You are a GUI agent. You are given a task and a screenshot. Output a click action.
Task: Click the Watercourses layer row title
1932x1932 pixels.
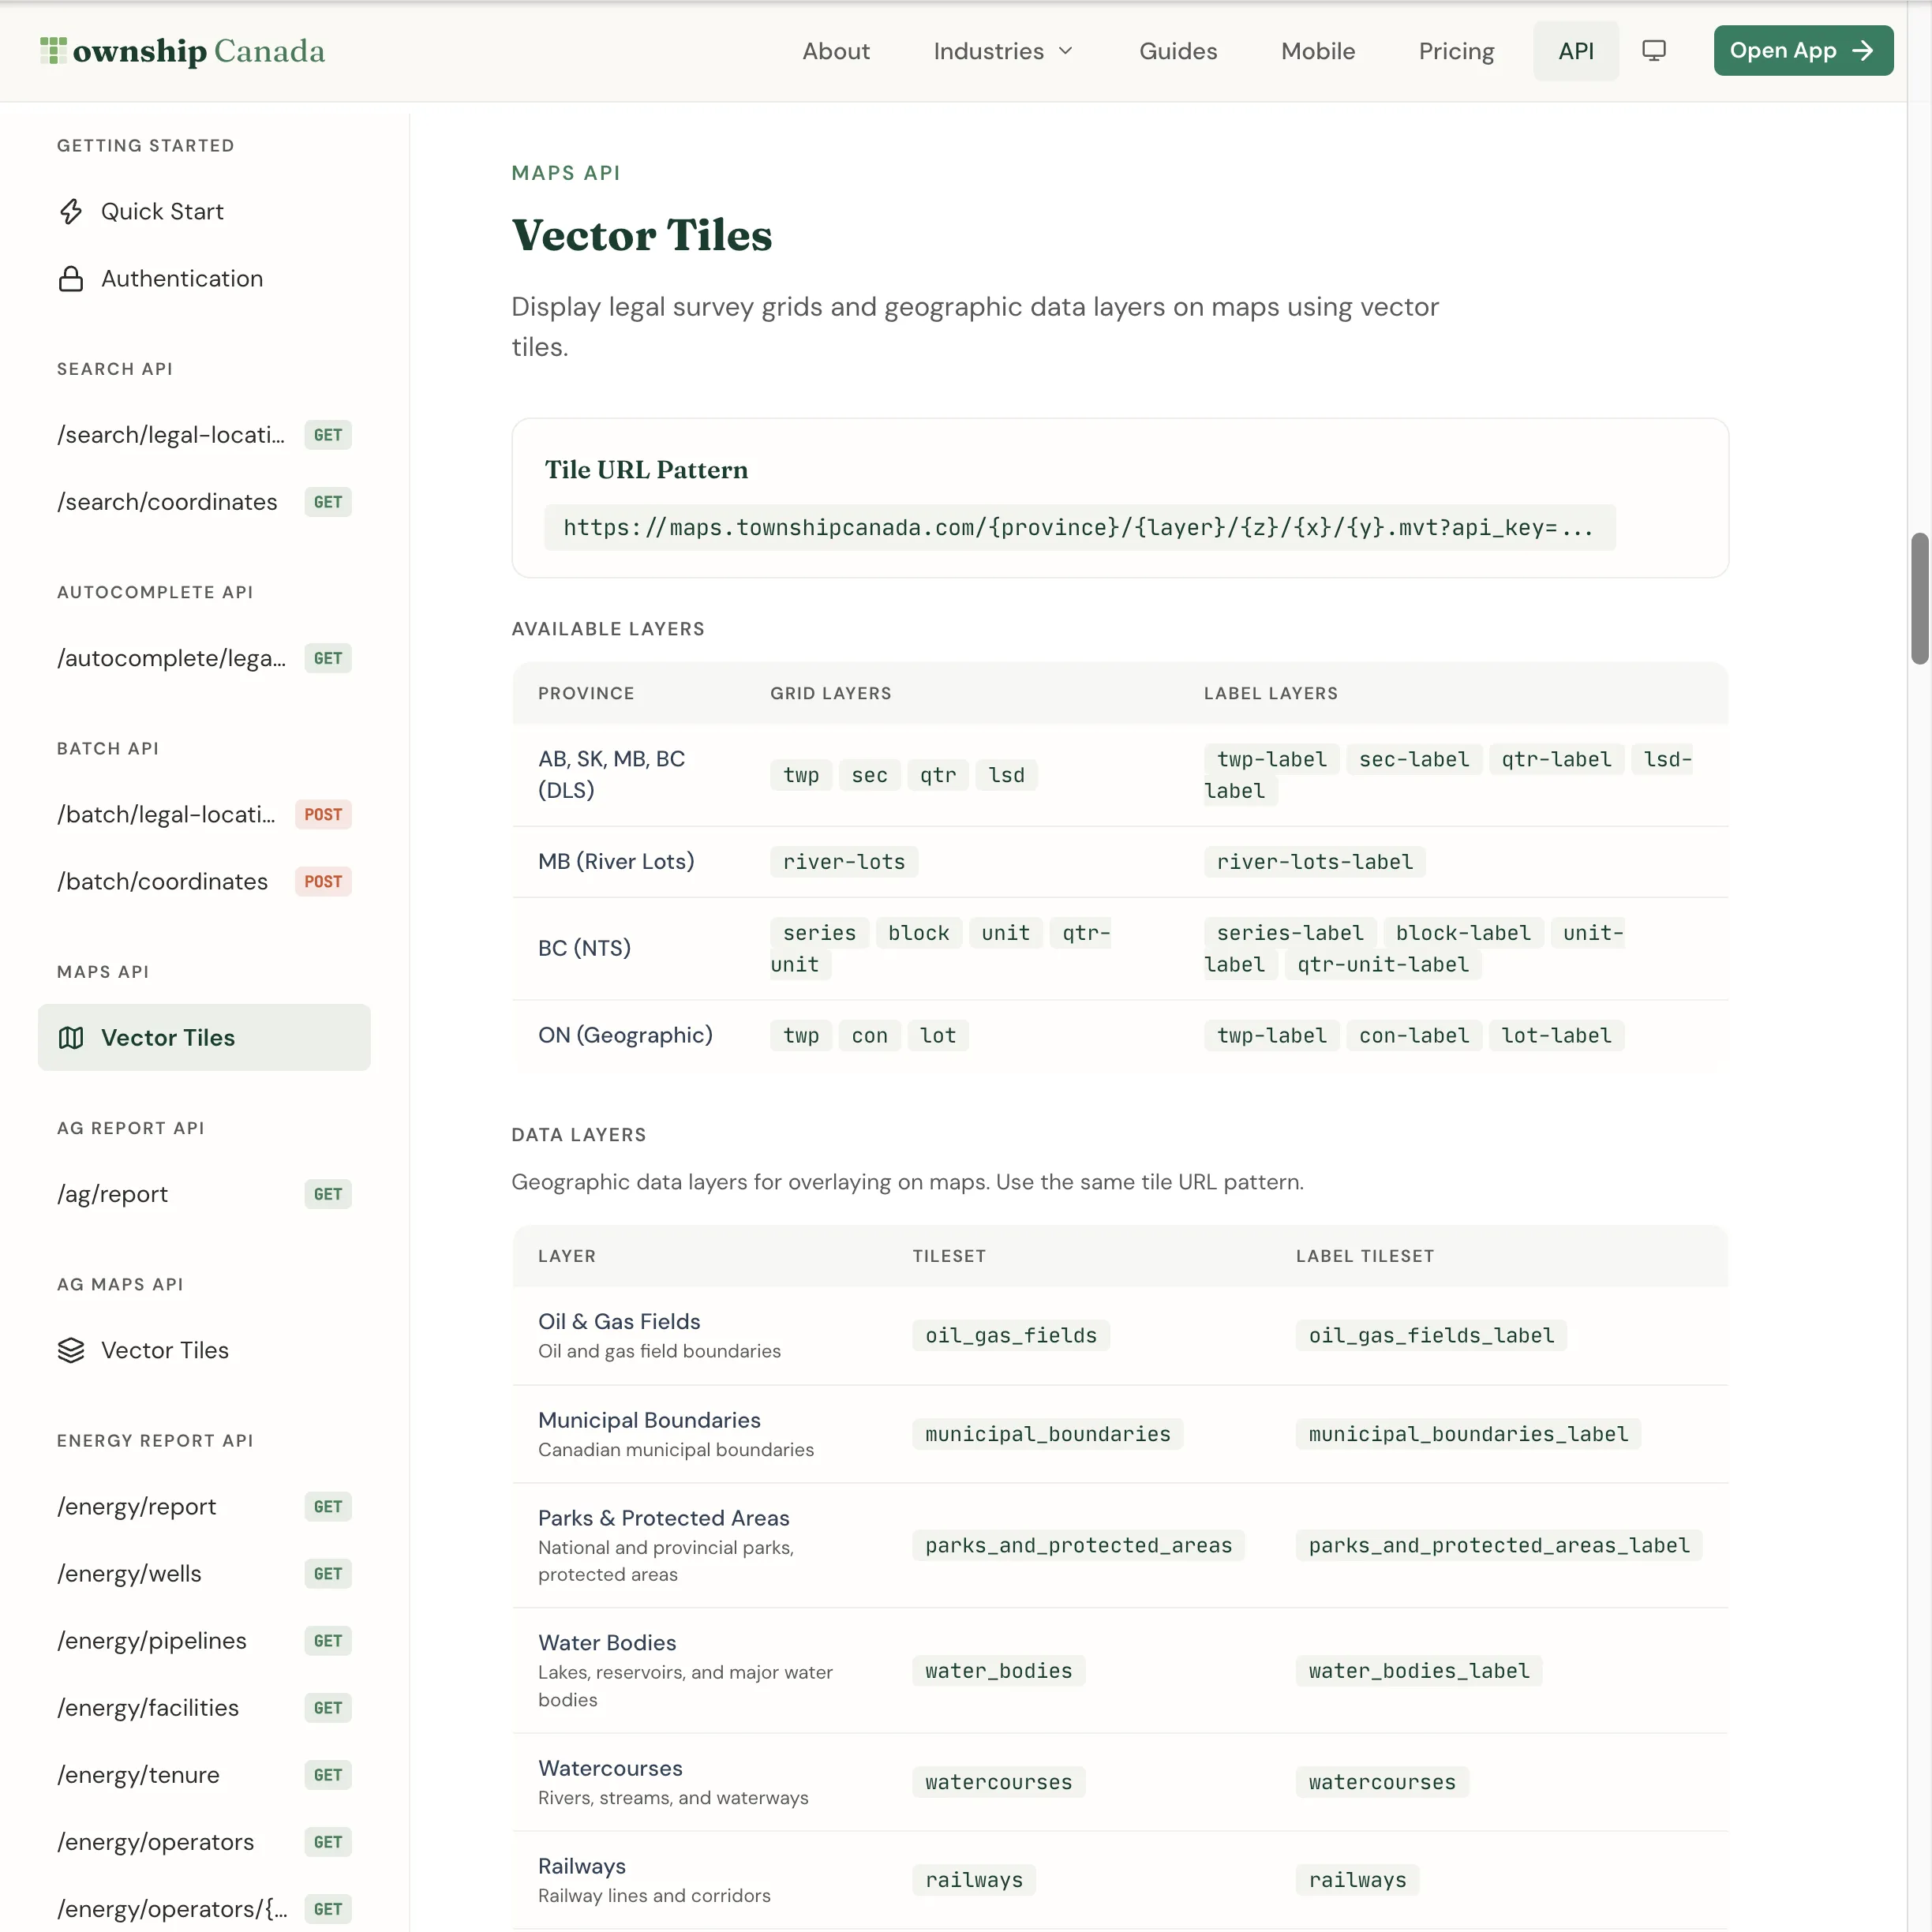point(610,1768)
